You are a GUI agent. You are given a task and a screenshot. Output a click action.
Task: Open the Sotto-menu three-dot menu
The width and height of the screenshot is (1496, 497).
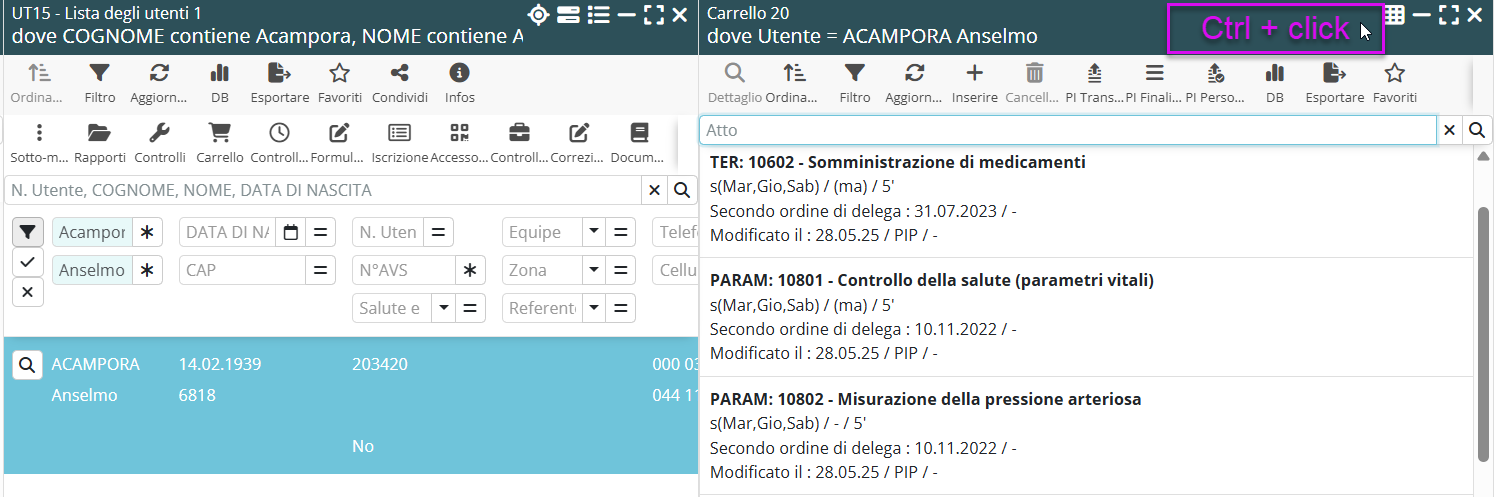click(39, 141)
